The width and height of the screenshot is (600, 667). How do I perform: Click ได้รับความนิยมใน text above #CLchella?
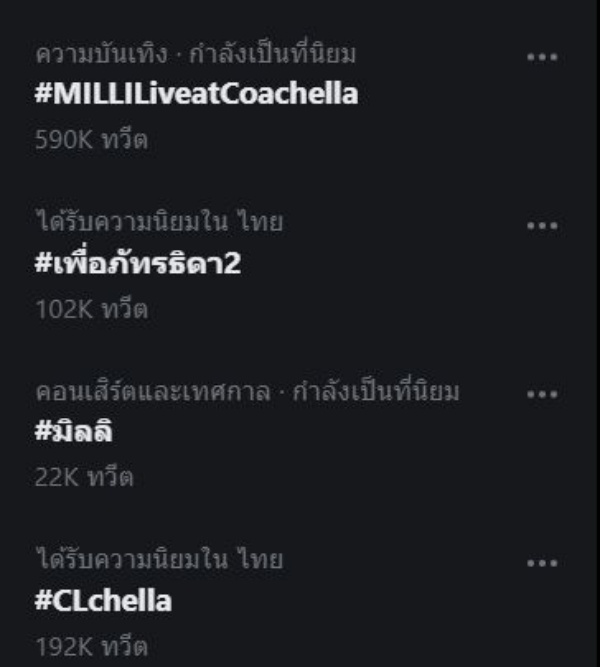131,560
